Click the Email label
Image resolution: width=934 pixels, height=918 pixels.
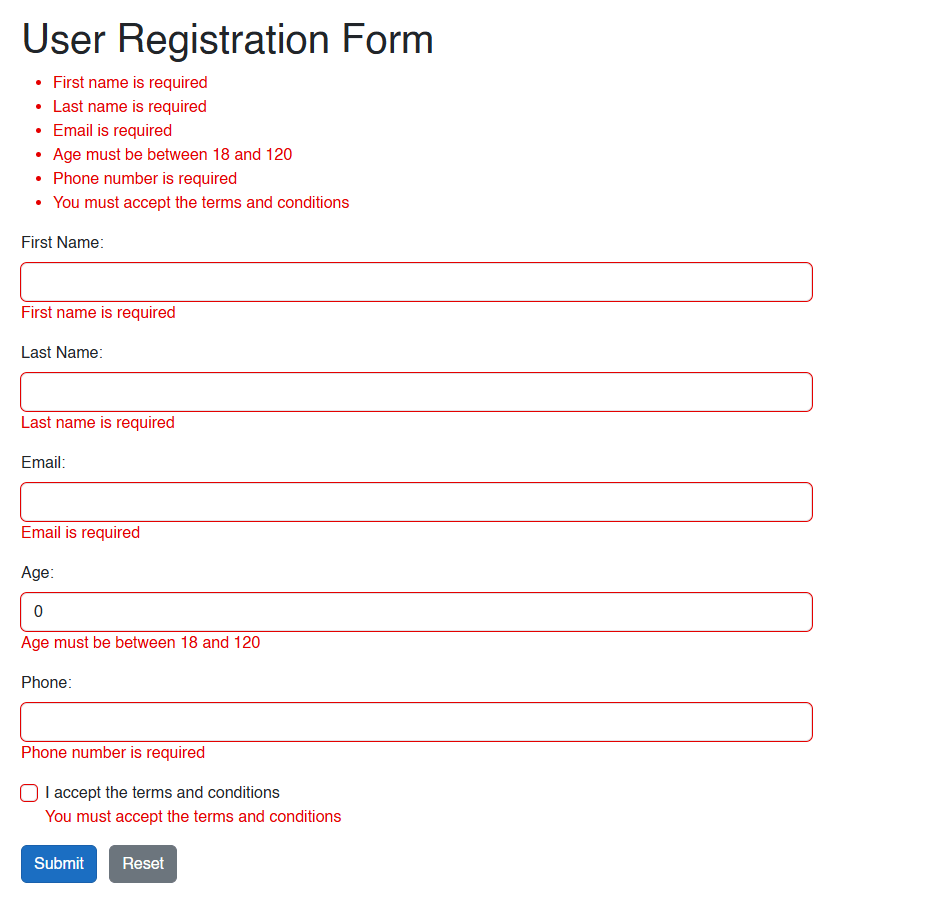(42, 462)
